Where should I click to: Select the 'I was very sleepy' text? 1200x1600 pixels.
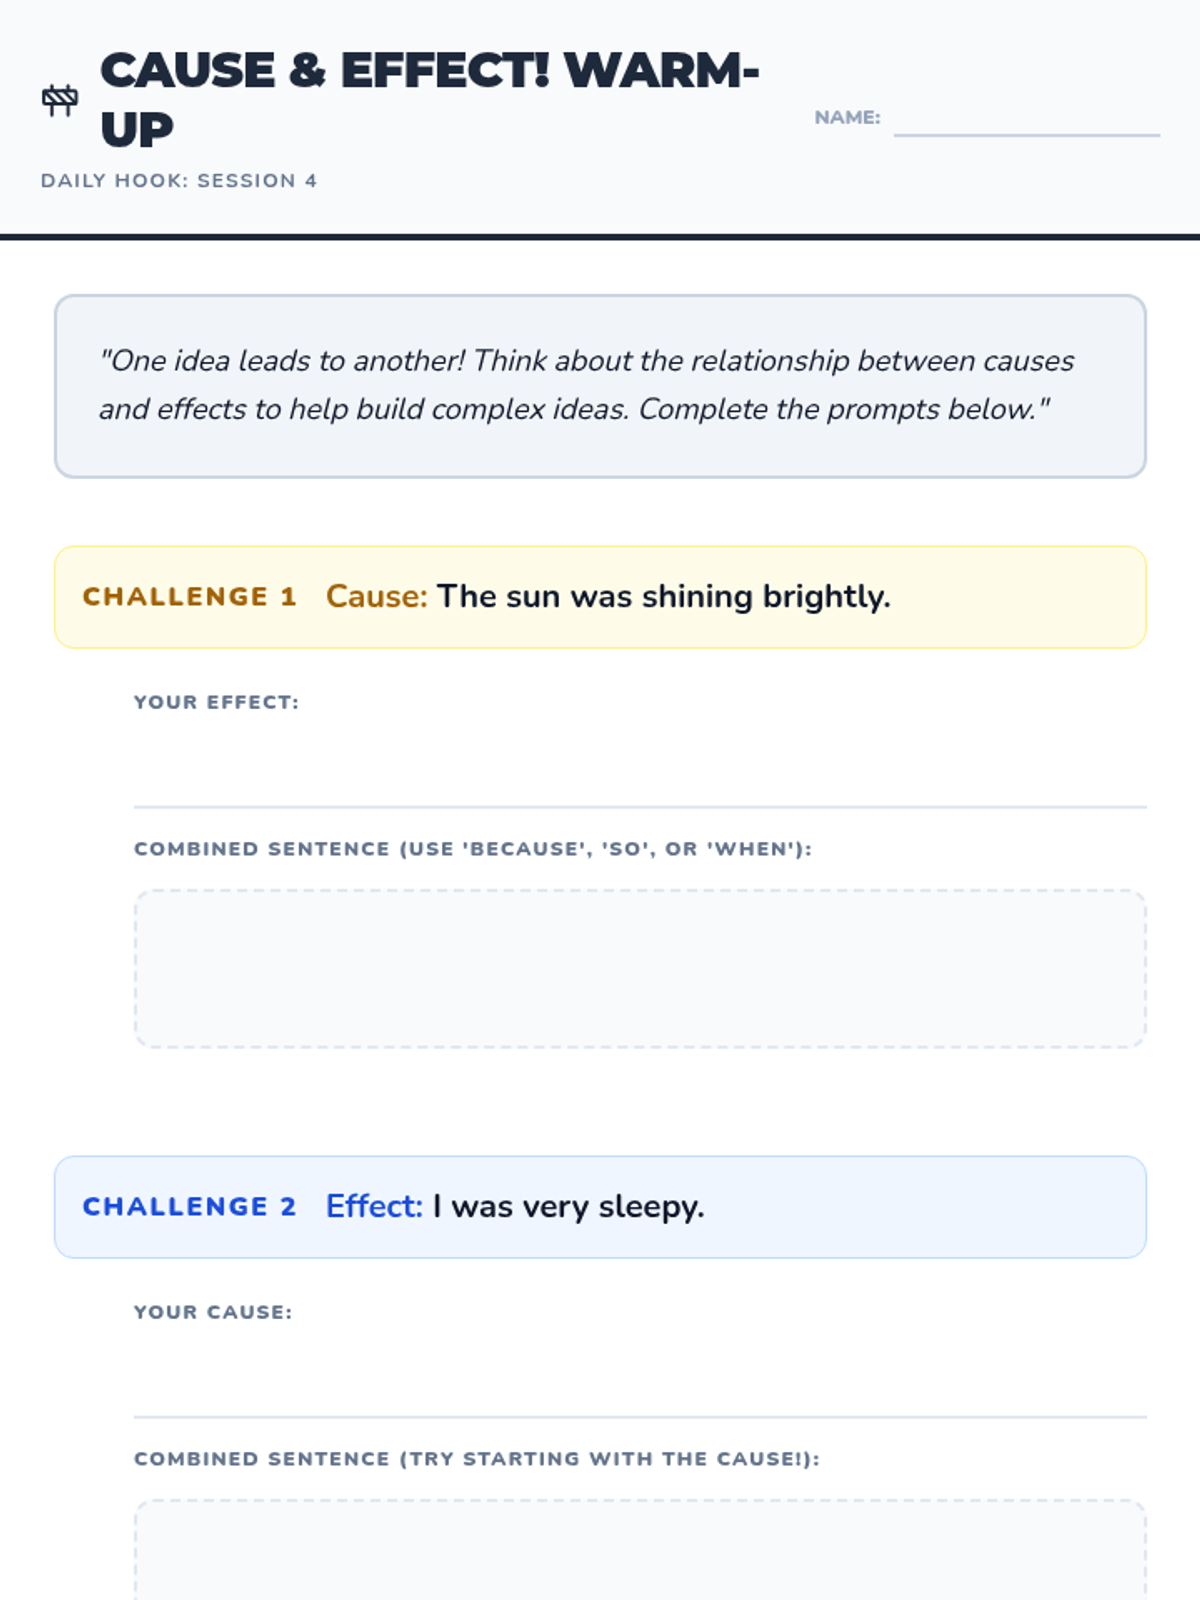tap(568, 1207)
